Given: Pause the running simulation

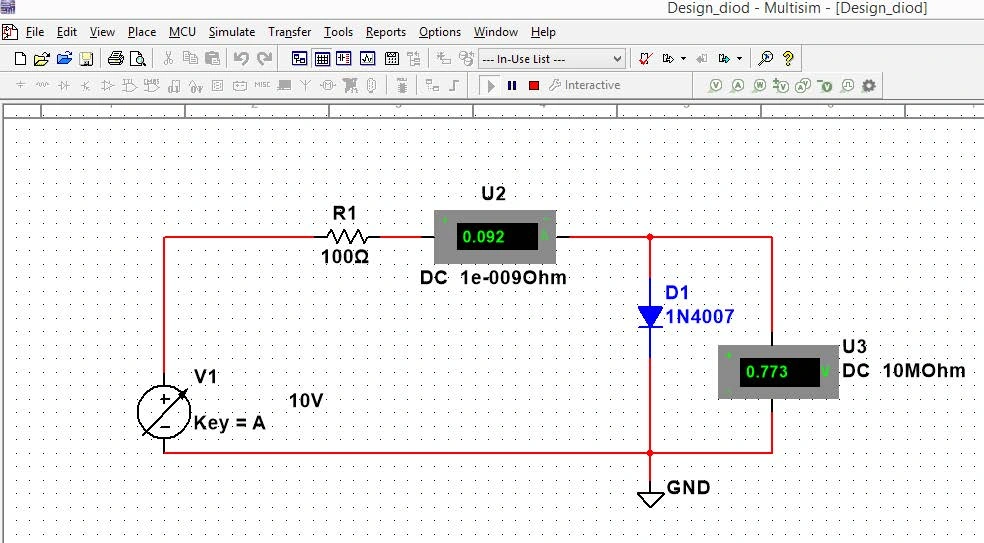Looking at the screenshot, I should coord(512,86).
